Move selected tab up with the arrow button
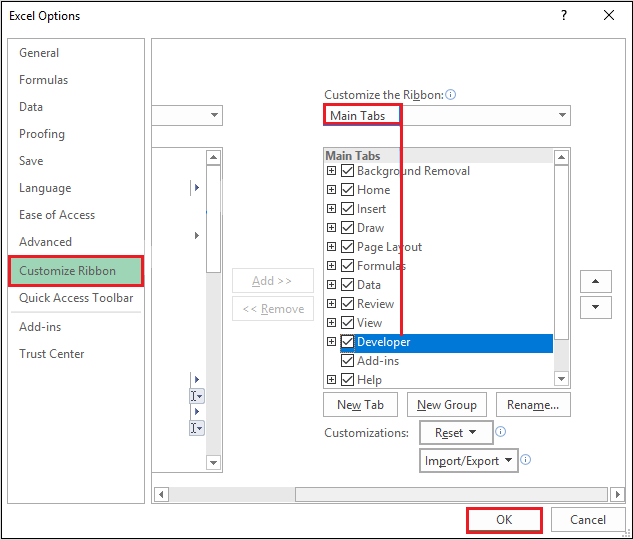Image resolution: width=633 pixels, height=540 pixels. (x=595, y=281)
